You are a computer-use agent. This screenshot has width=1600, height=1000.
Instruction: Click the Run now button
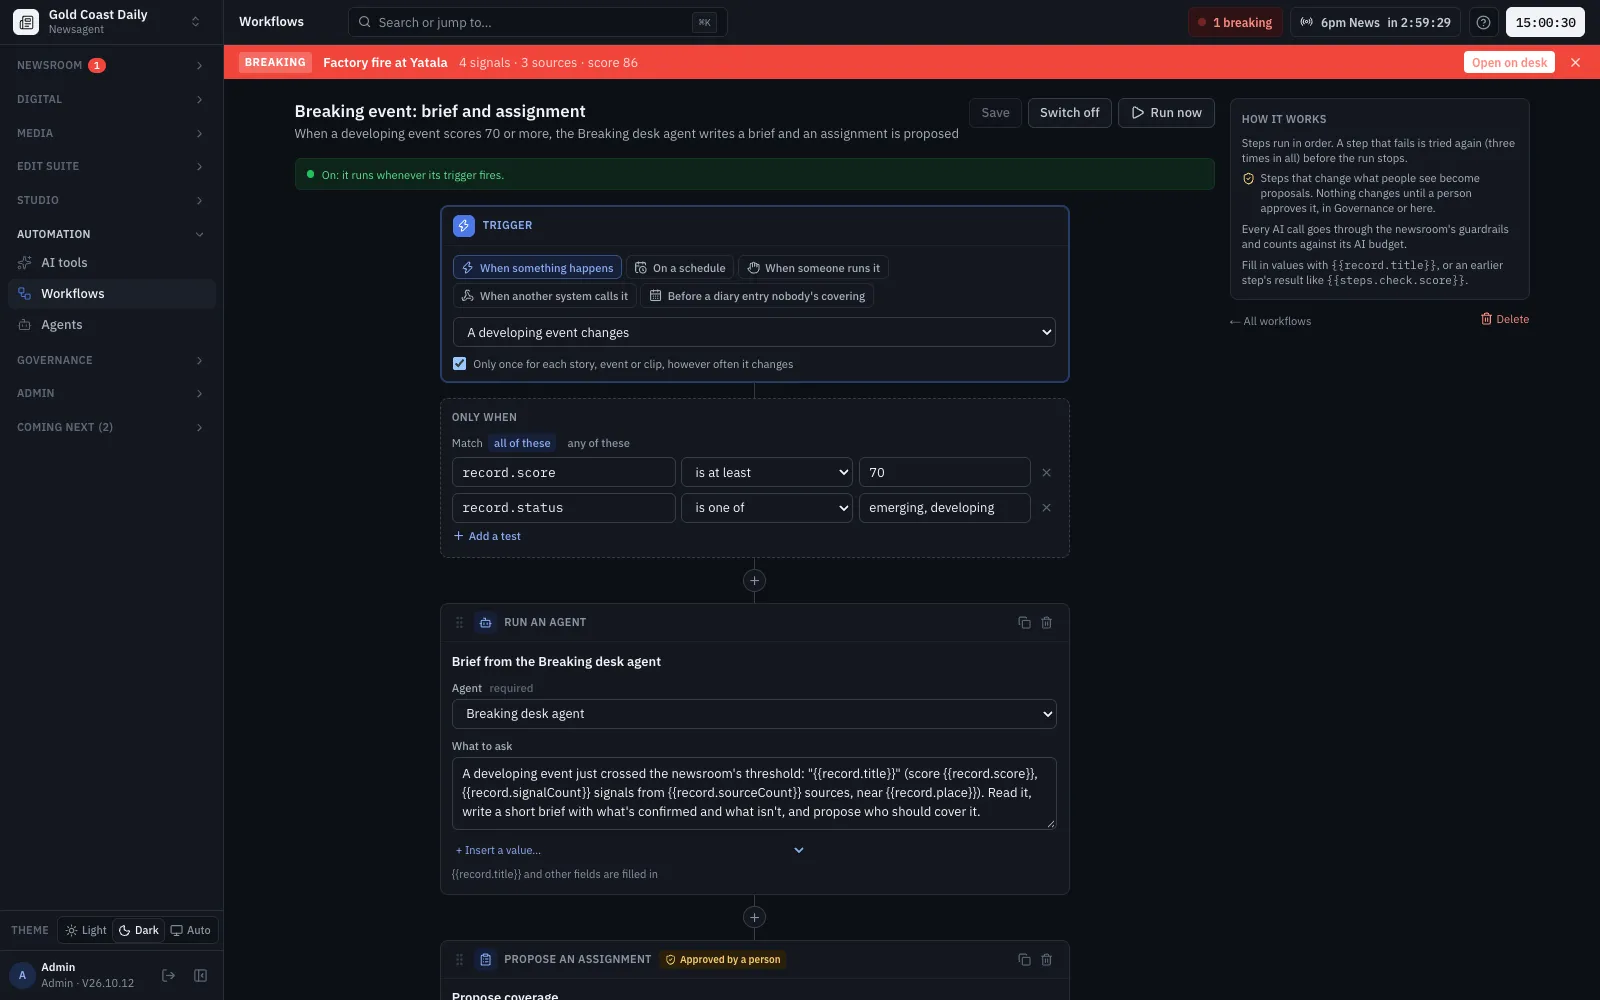tap(1166, 113)
